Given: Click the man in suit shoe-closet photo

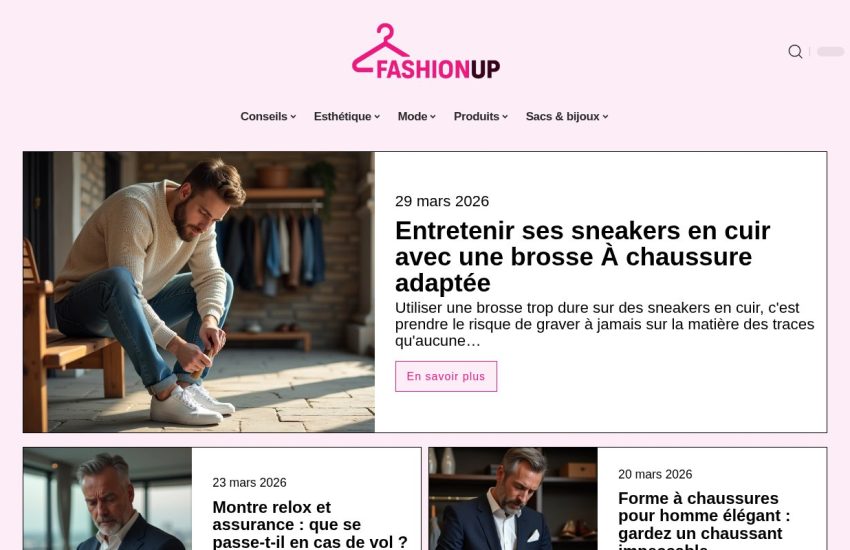Looking at the screenshot, I should [513, 499].
